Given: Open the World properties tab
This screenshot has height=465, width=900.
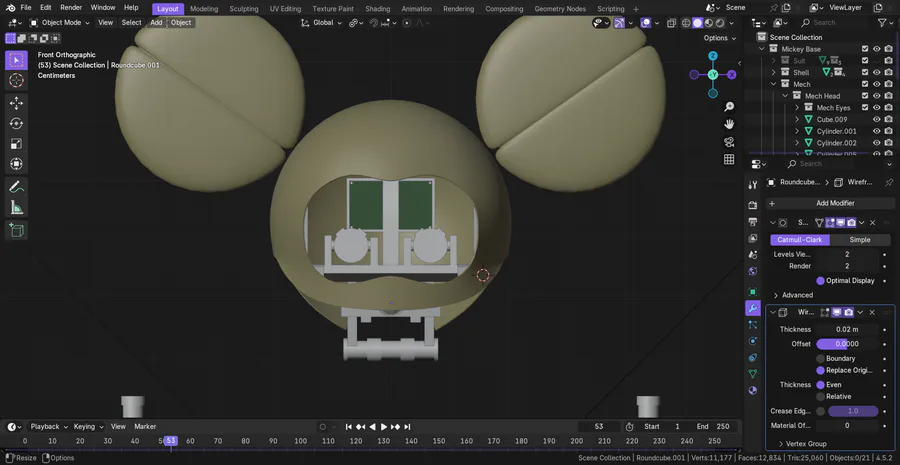Looking at the screenshot, I should pyautogui.click(x=753, y=271).
